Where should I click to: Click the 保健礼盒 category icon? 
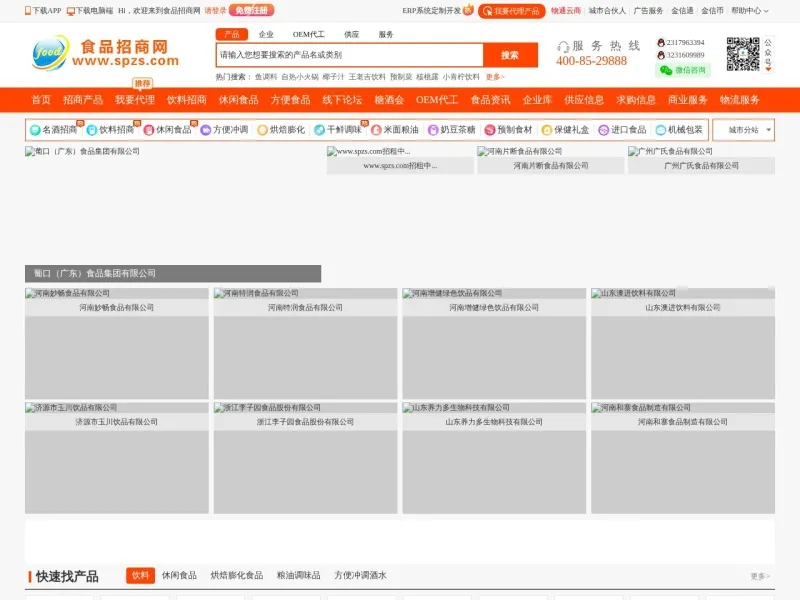(x=547, y=130)
